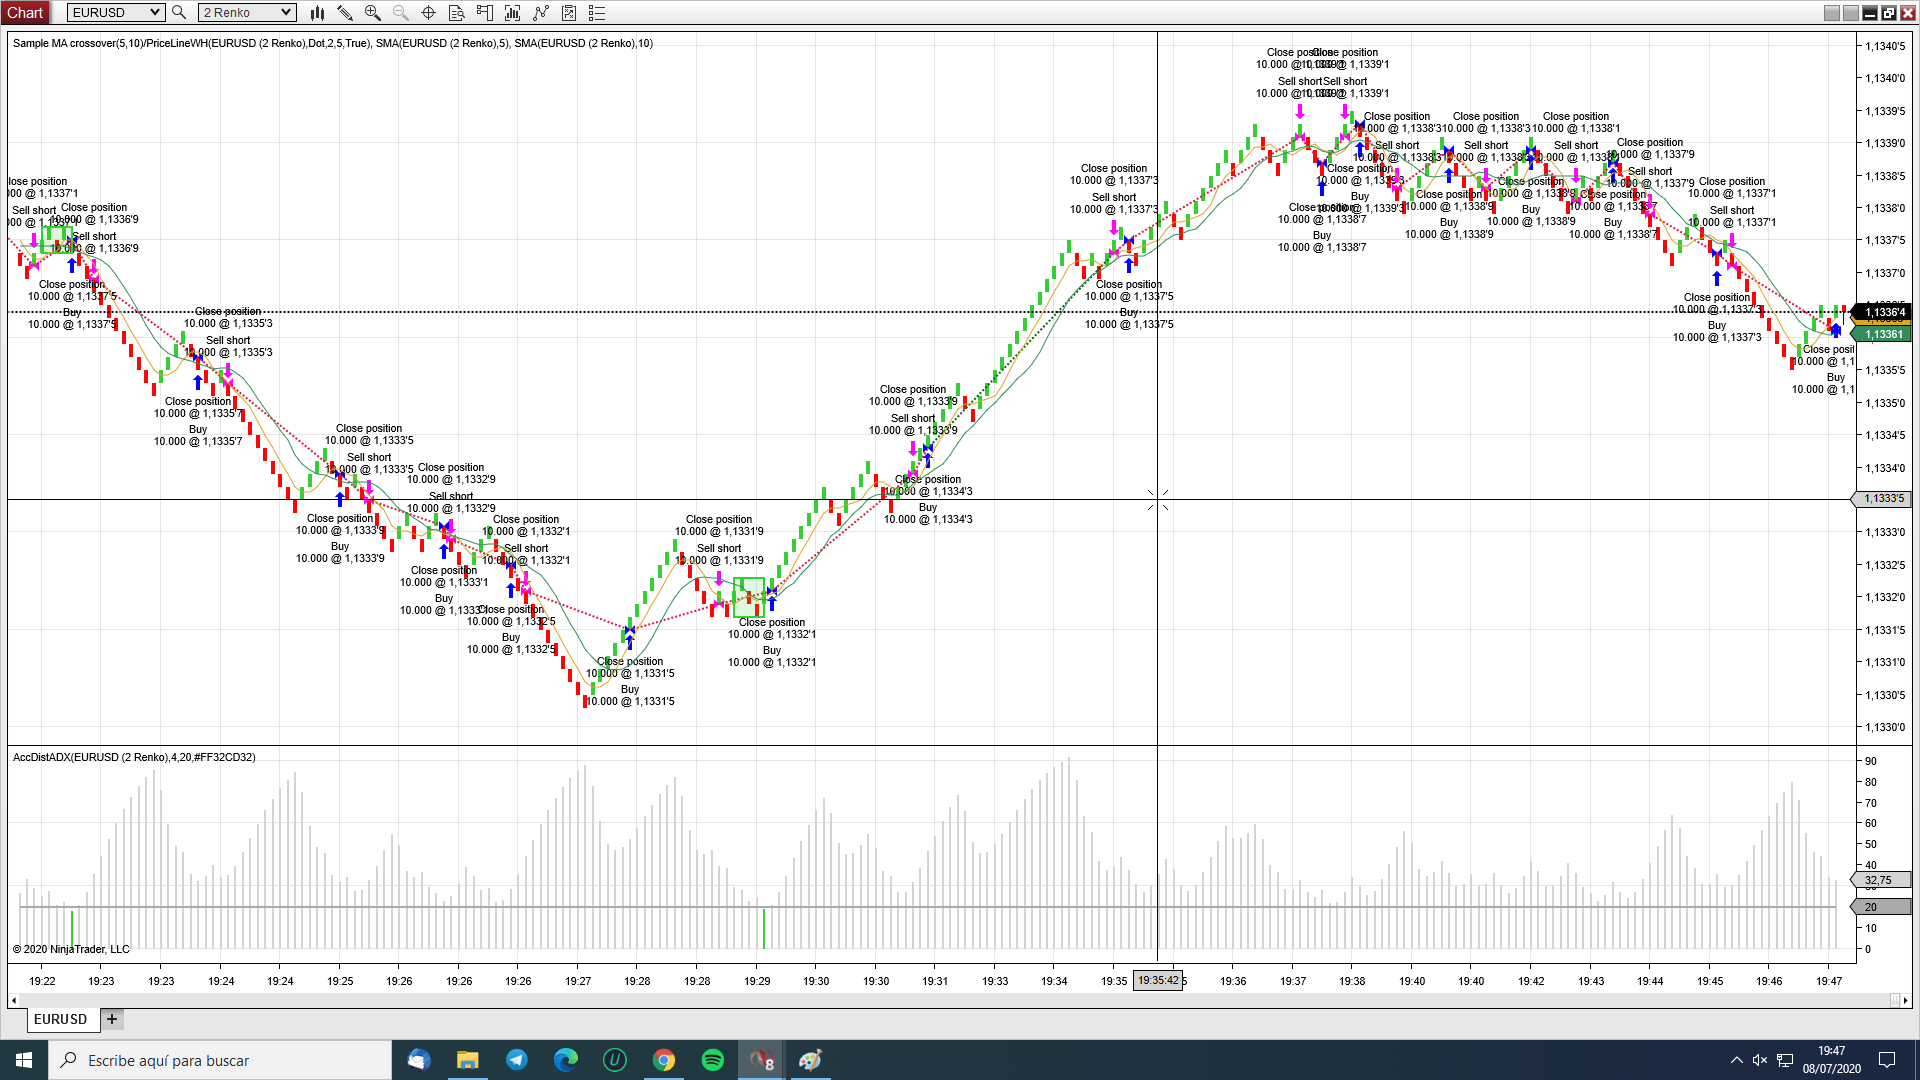
Task: Open the Indicators icon in toolbar
Action: pos(513,13)
